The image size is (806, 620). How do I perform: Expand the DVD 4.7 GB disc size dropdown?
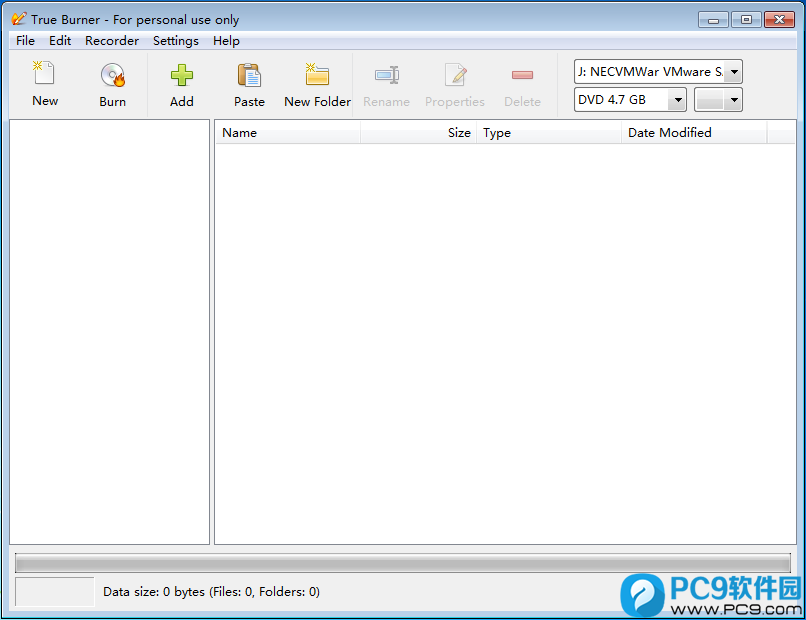click(x=677, y=100)
